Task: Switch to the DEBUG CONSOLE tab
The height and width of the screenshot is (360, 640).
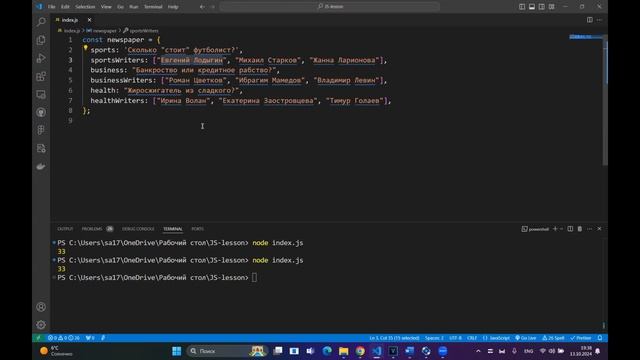Action: pyautogui.click(x=138, y=229)
